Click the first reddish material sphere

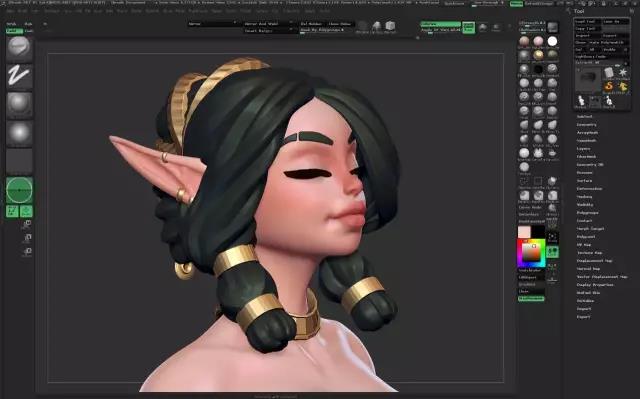coord(524,41)
